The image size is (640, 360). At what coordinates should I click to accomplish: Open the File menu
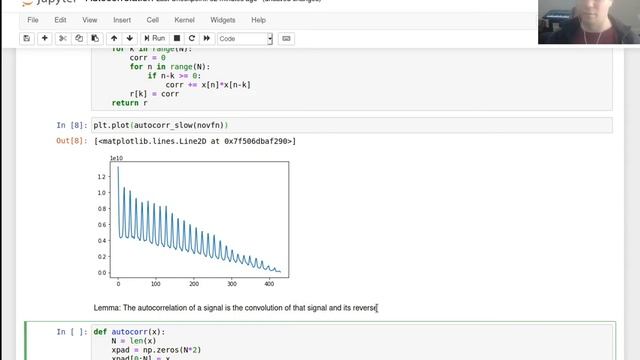tap(33, 20)
